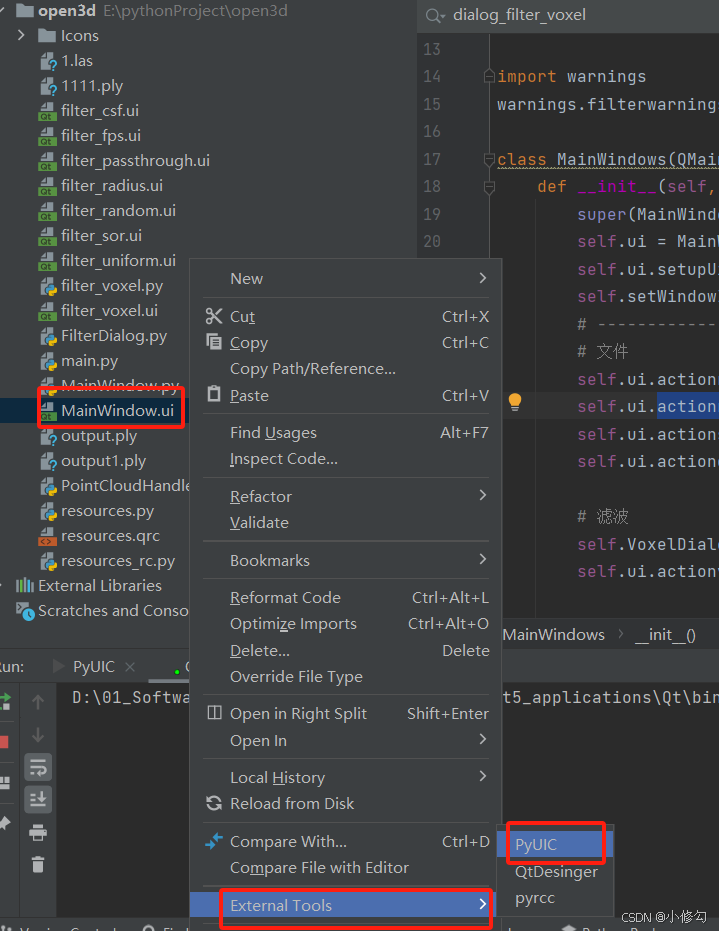Clear Run console with trash icon
719x931 pixels.
(x=38, y=864)
